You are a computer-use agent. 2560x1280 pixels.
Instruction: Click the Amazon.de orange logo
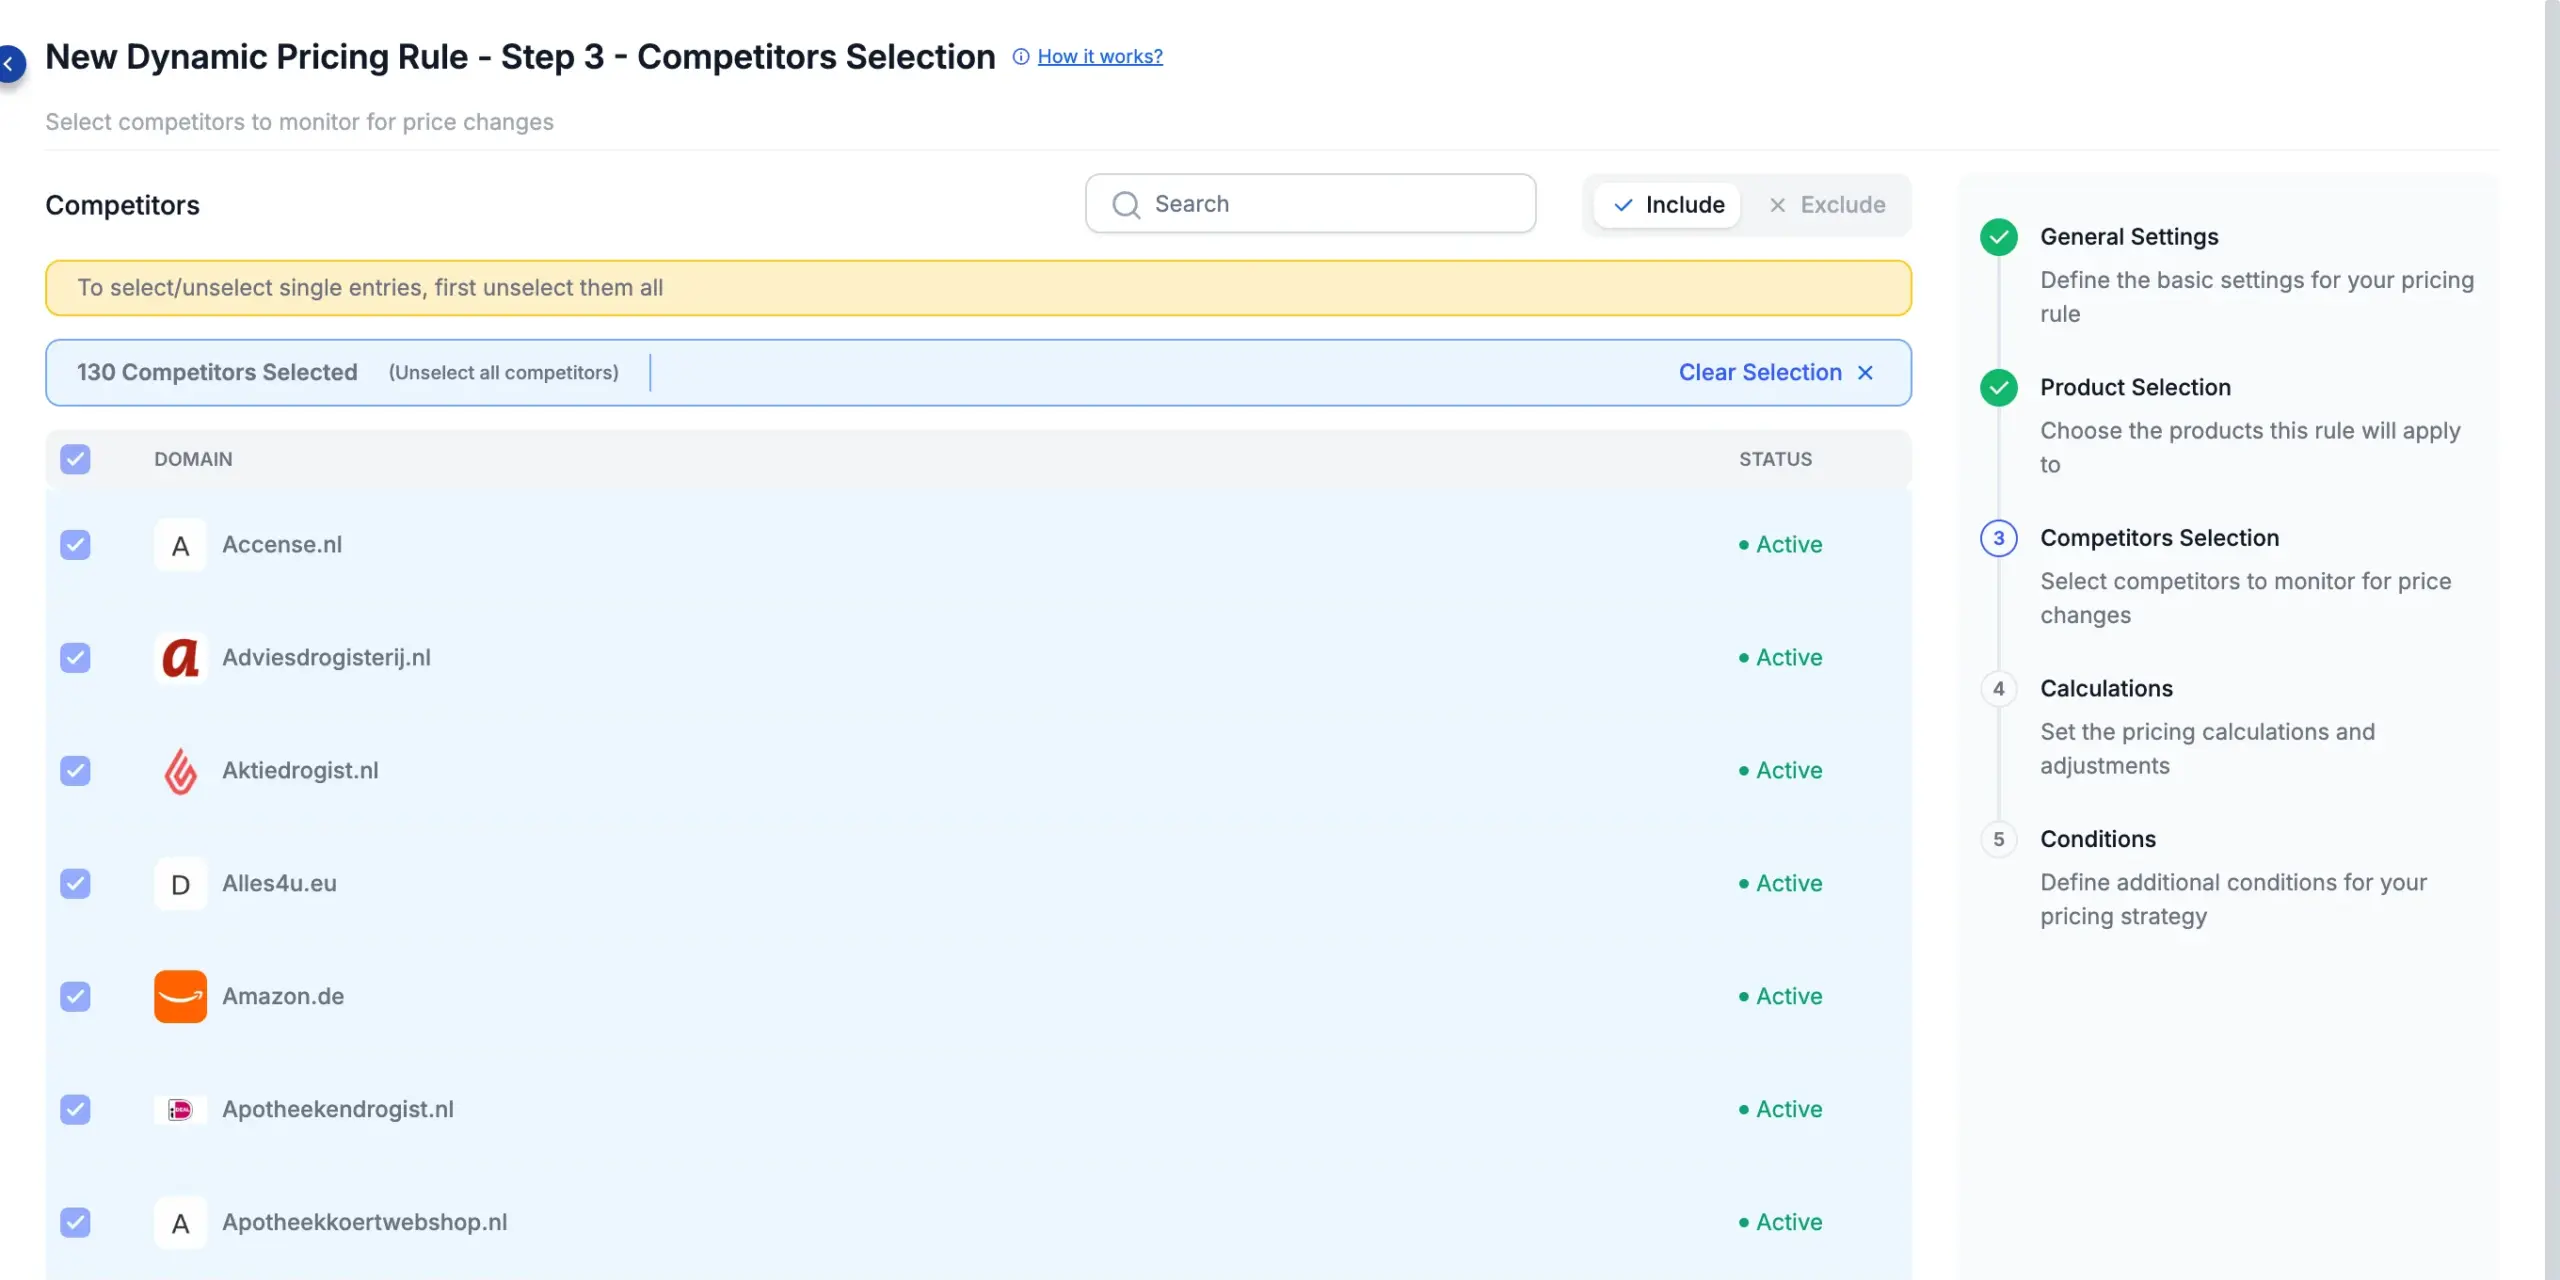[180, 997]
